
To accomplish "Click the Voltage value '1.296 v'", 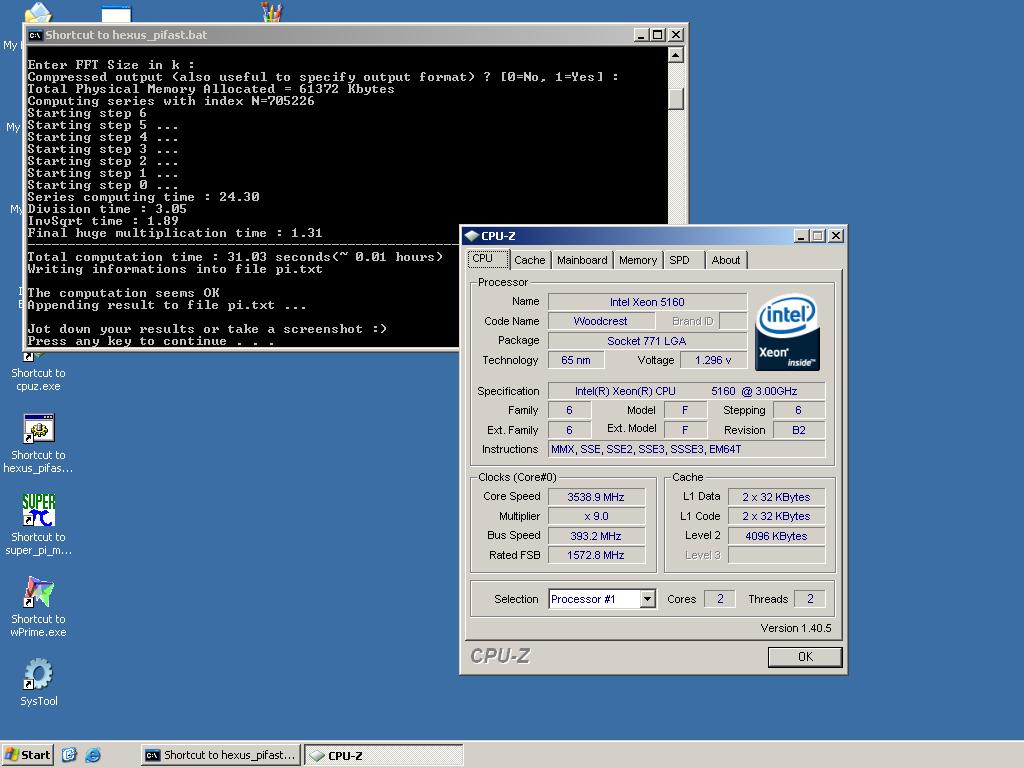I will click(713, 360).
